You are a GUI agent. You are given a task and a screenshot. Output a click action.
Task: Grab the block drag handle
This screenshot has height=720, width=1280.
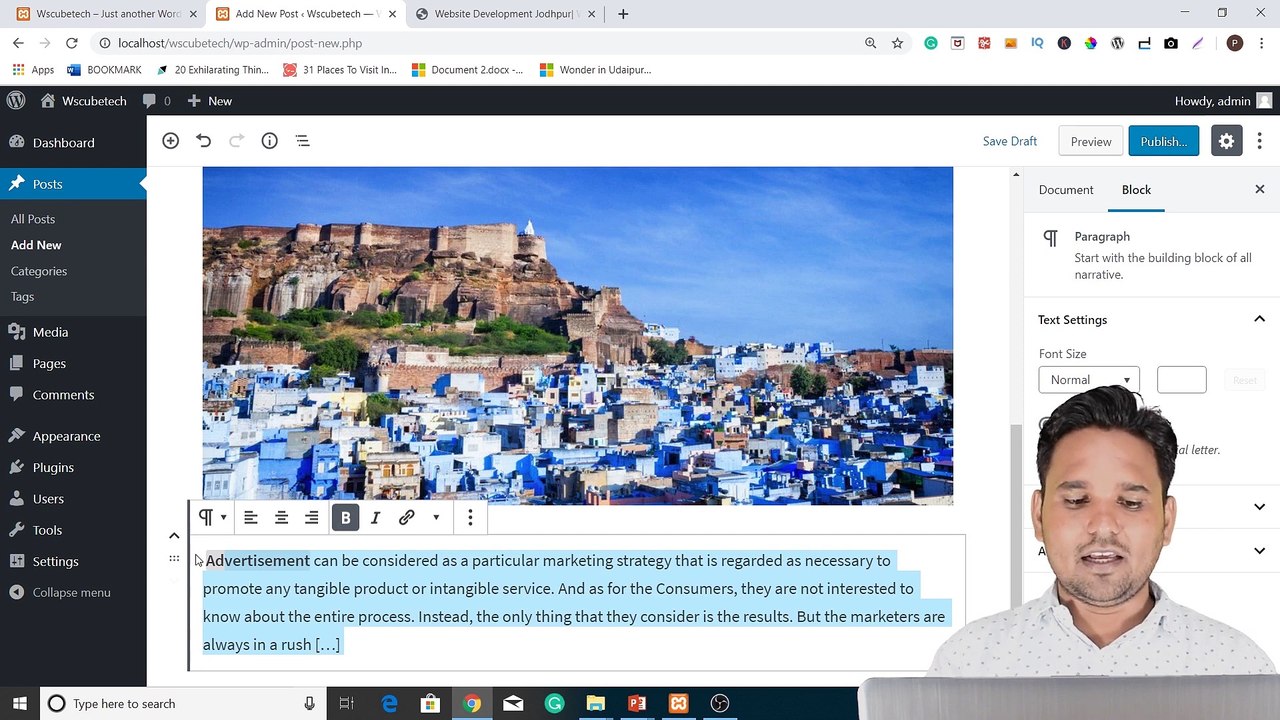pos(174,558)
